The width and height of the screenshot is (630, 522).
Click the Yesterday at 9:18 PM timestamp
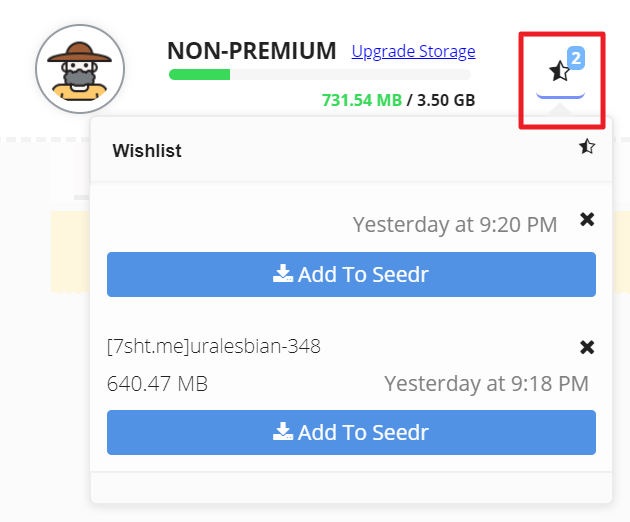coord(486,383)
